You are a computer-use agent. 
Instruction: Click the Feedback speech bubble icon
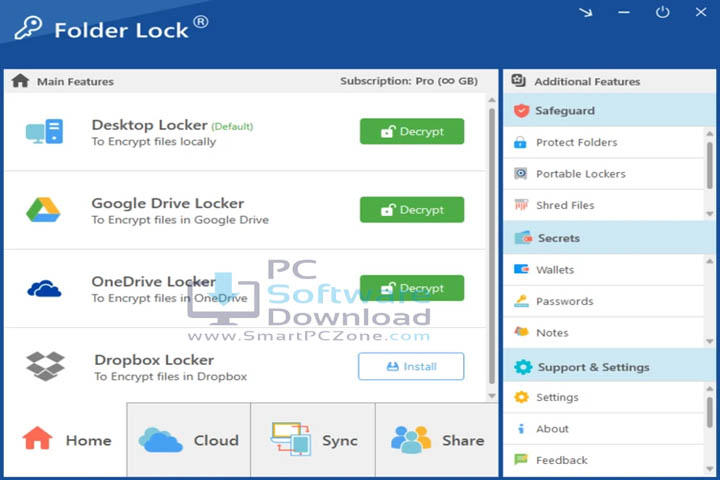(521, 459)
